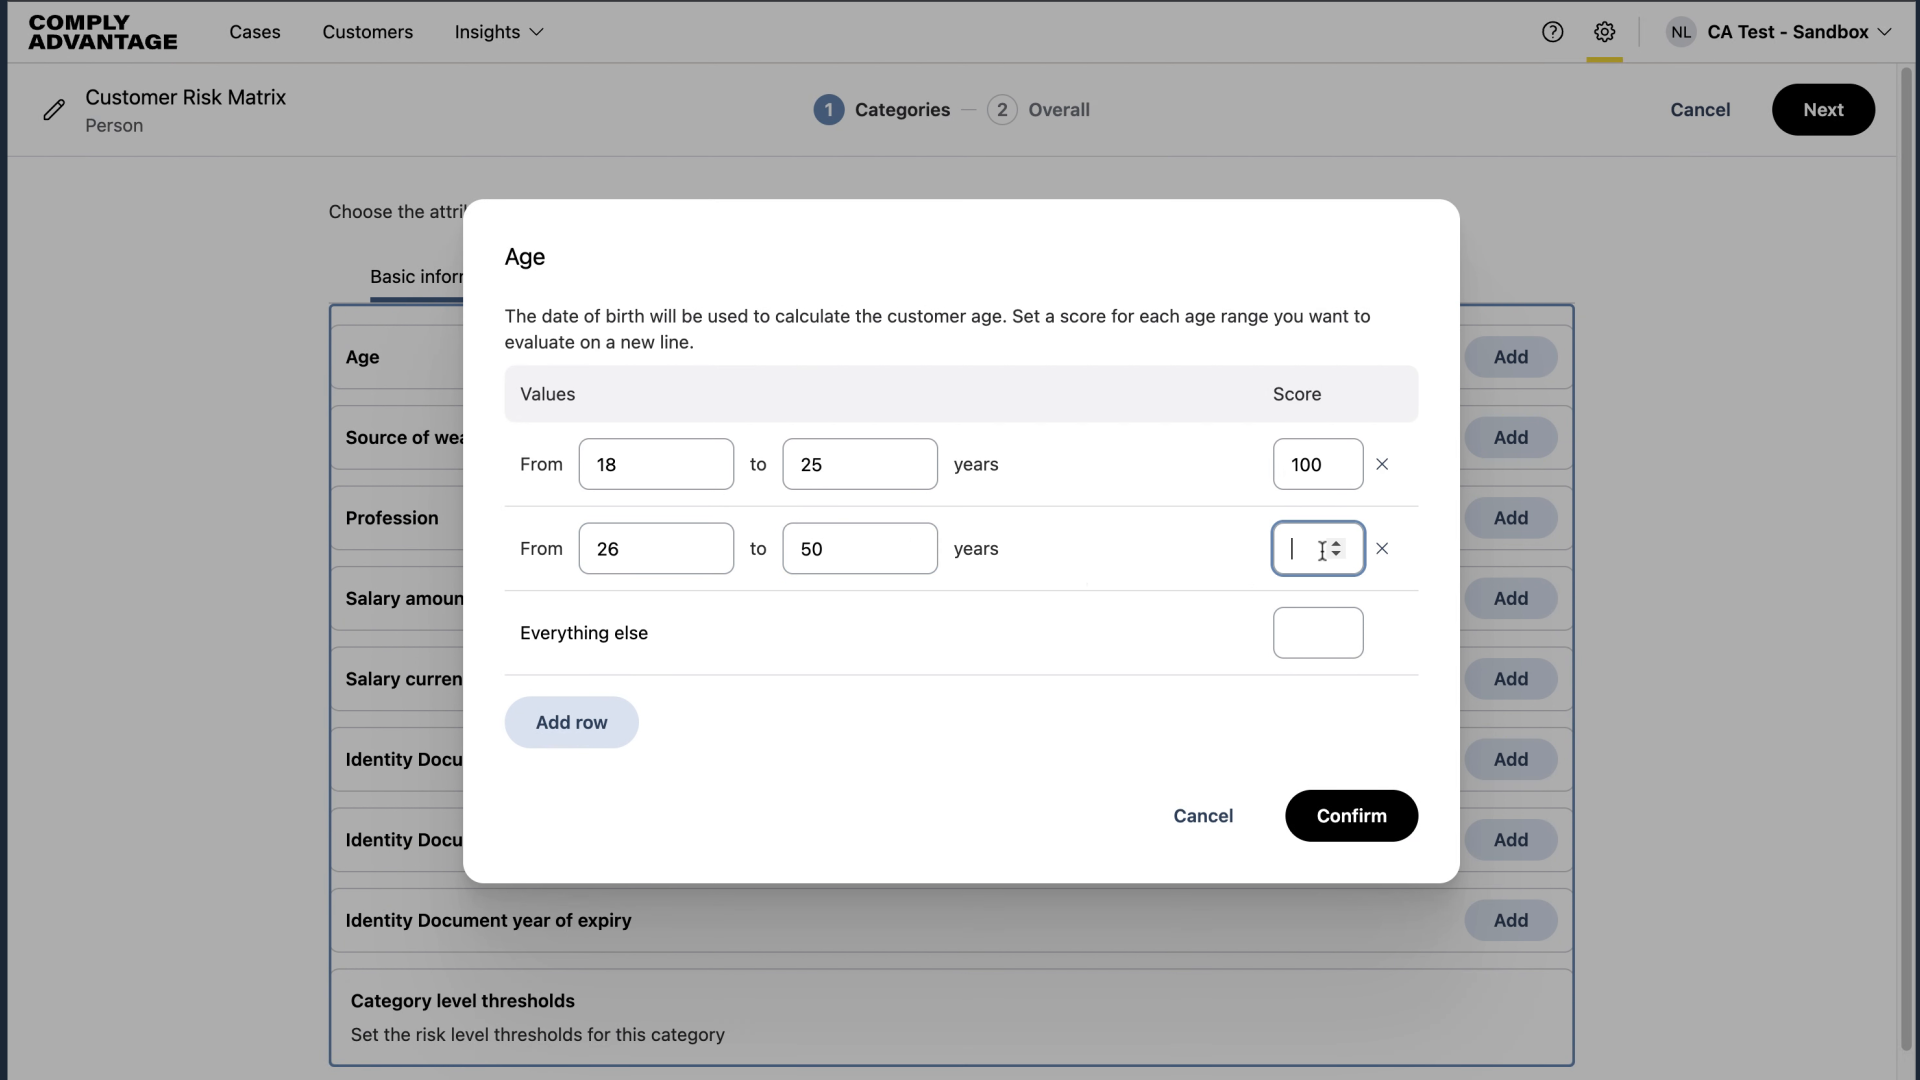The width and height of the screenshot is (1920, 1080).
Task: Select the step 1 Categories circle
Action: click(829, 109)
